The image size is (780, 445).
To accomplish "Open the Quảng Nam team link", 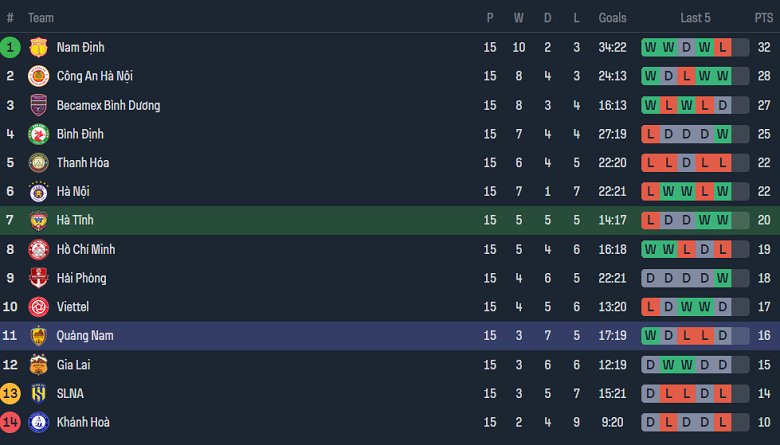I will [85, 336].
